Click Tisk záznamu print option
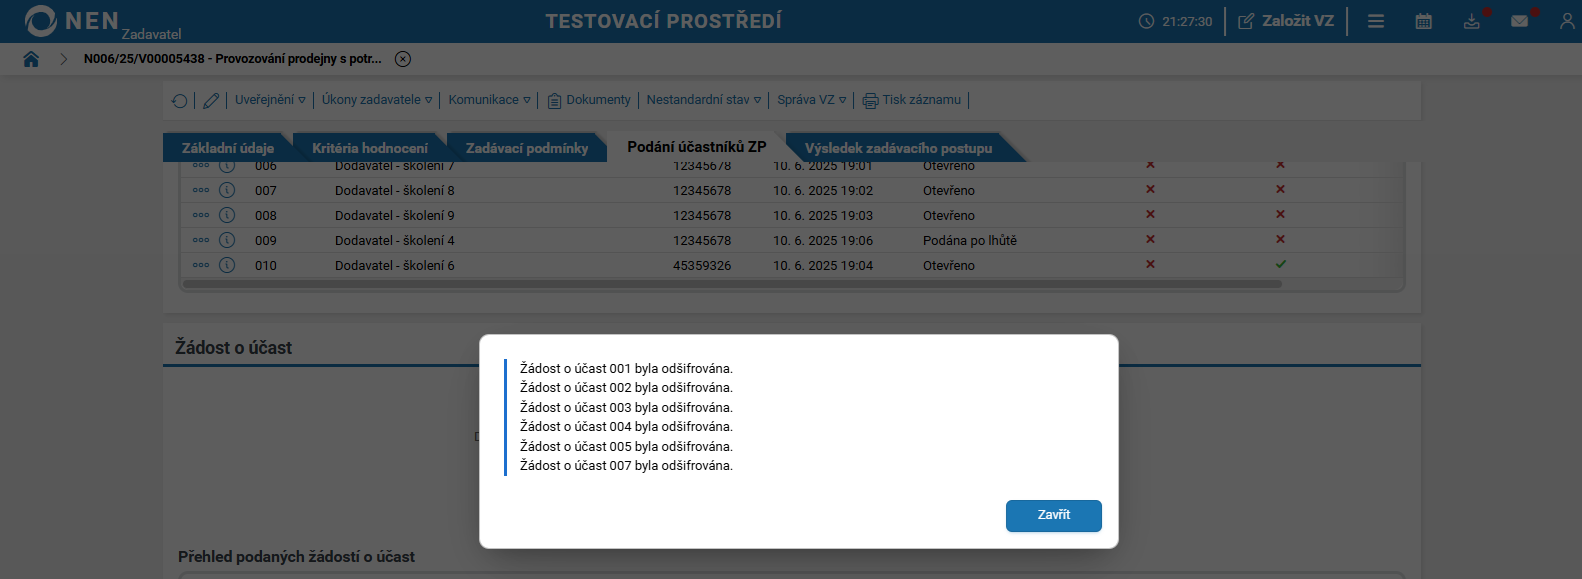Screen dimensions: 1582x579 912,100
